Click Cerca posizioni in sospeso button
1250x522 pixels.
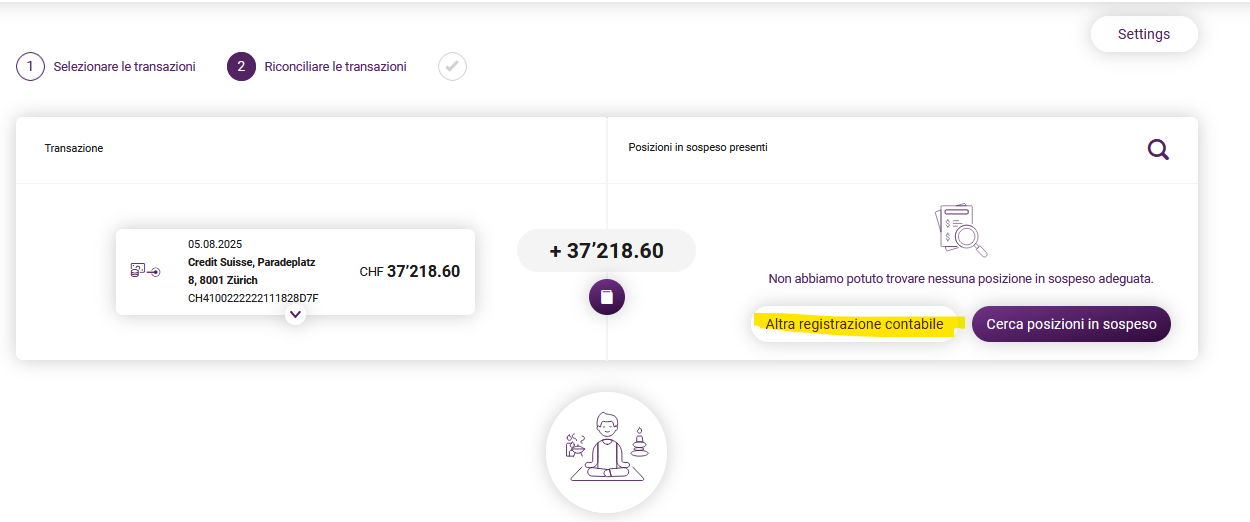click(1071, 324)
